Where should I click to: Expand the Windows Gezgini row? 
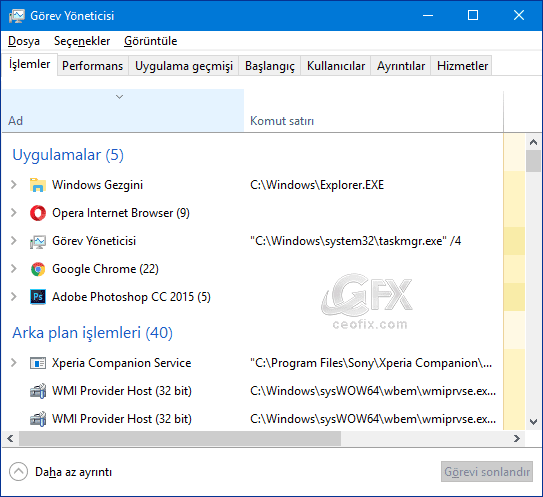[14, 185]
